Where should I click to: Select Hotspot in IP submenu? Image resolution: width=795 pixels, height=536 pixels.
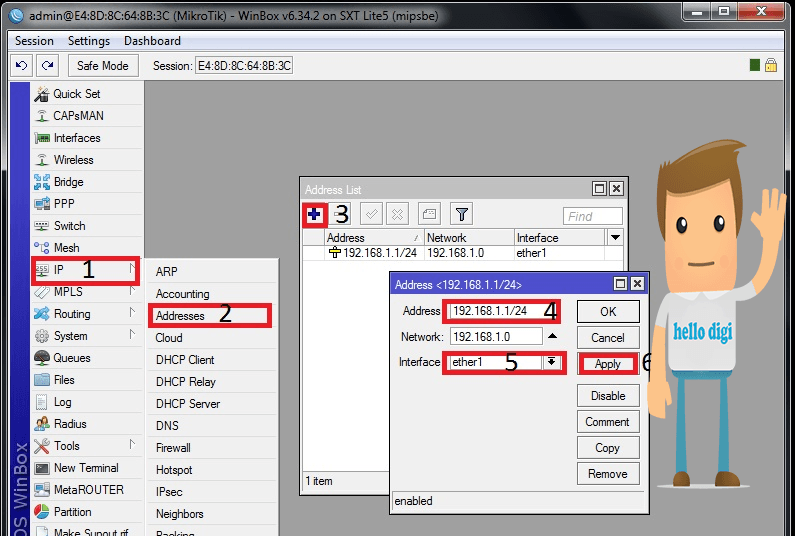pos(212,470)
